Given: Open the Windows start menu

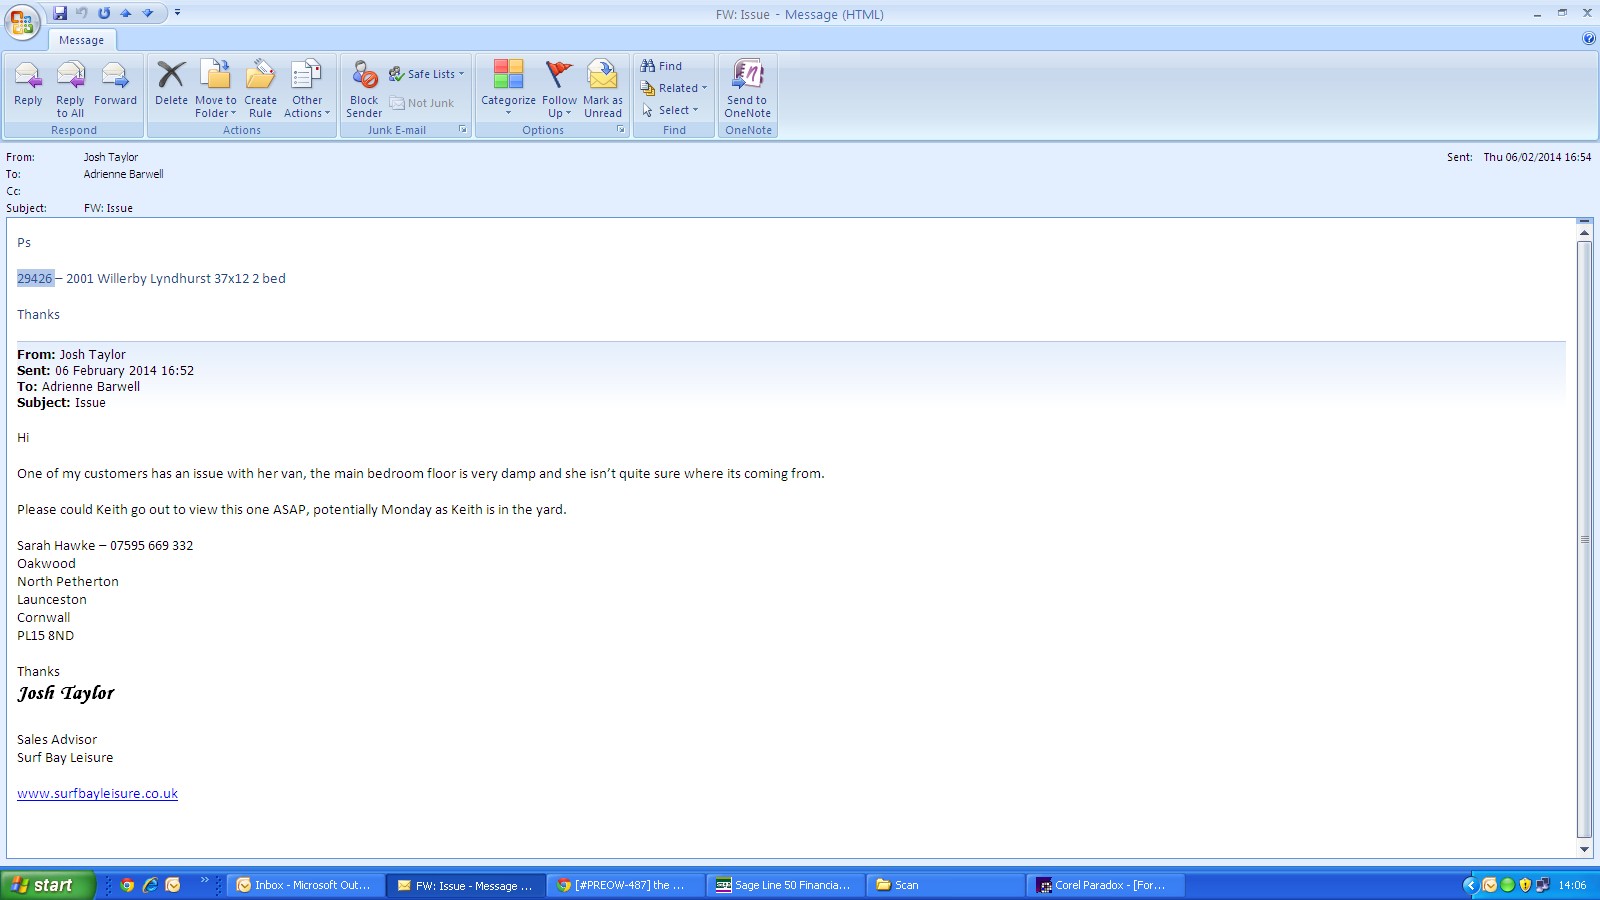Looking at the screenshot, I should tap(48, 885).
